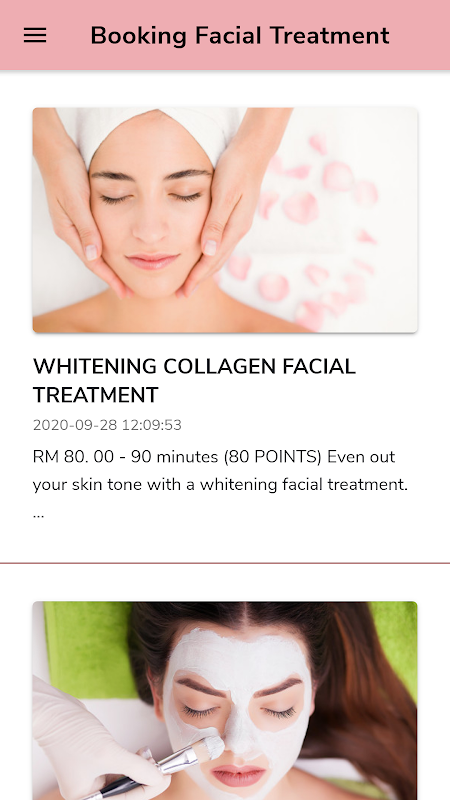450x800 pixels.
Task: Tap the Booking Facial Treatment header title
Action: 240,36
